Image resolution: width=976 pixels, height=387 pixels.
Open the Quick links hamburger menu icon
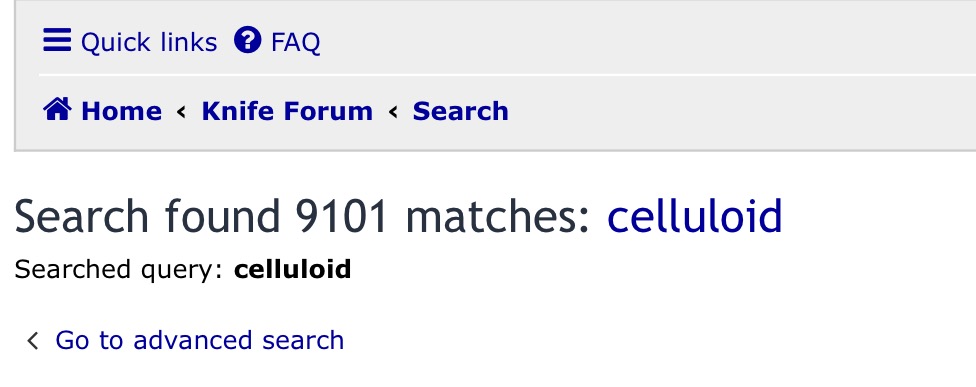click(x=57, y=40)
